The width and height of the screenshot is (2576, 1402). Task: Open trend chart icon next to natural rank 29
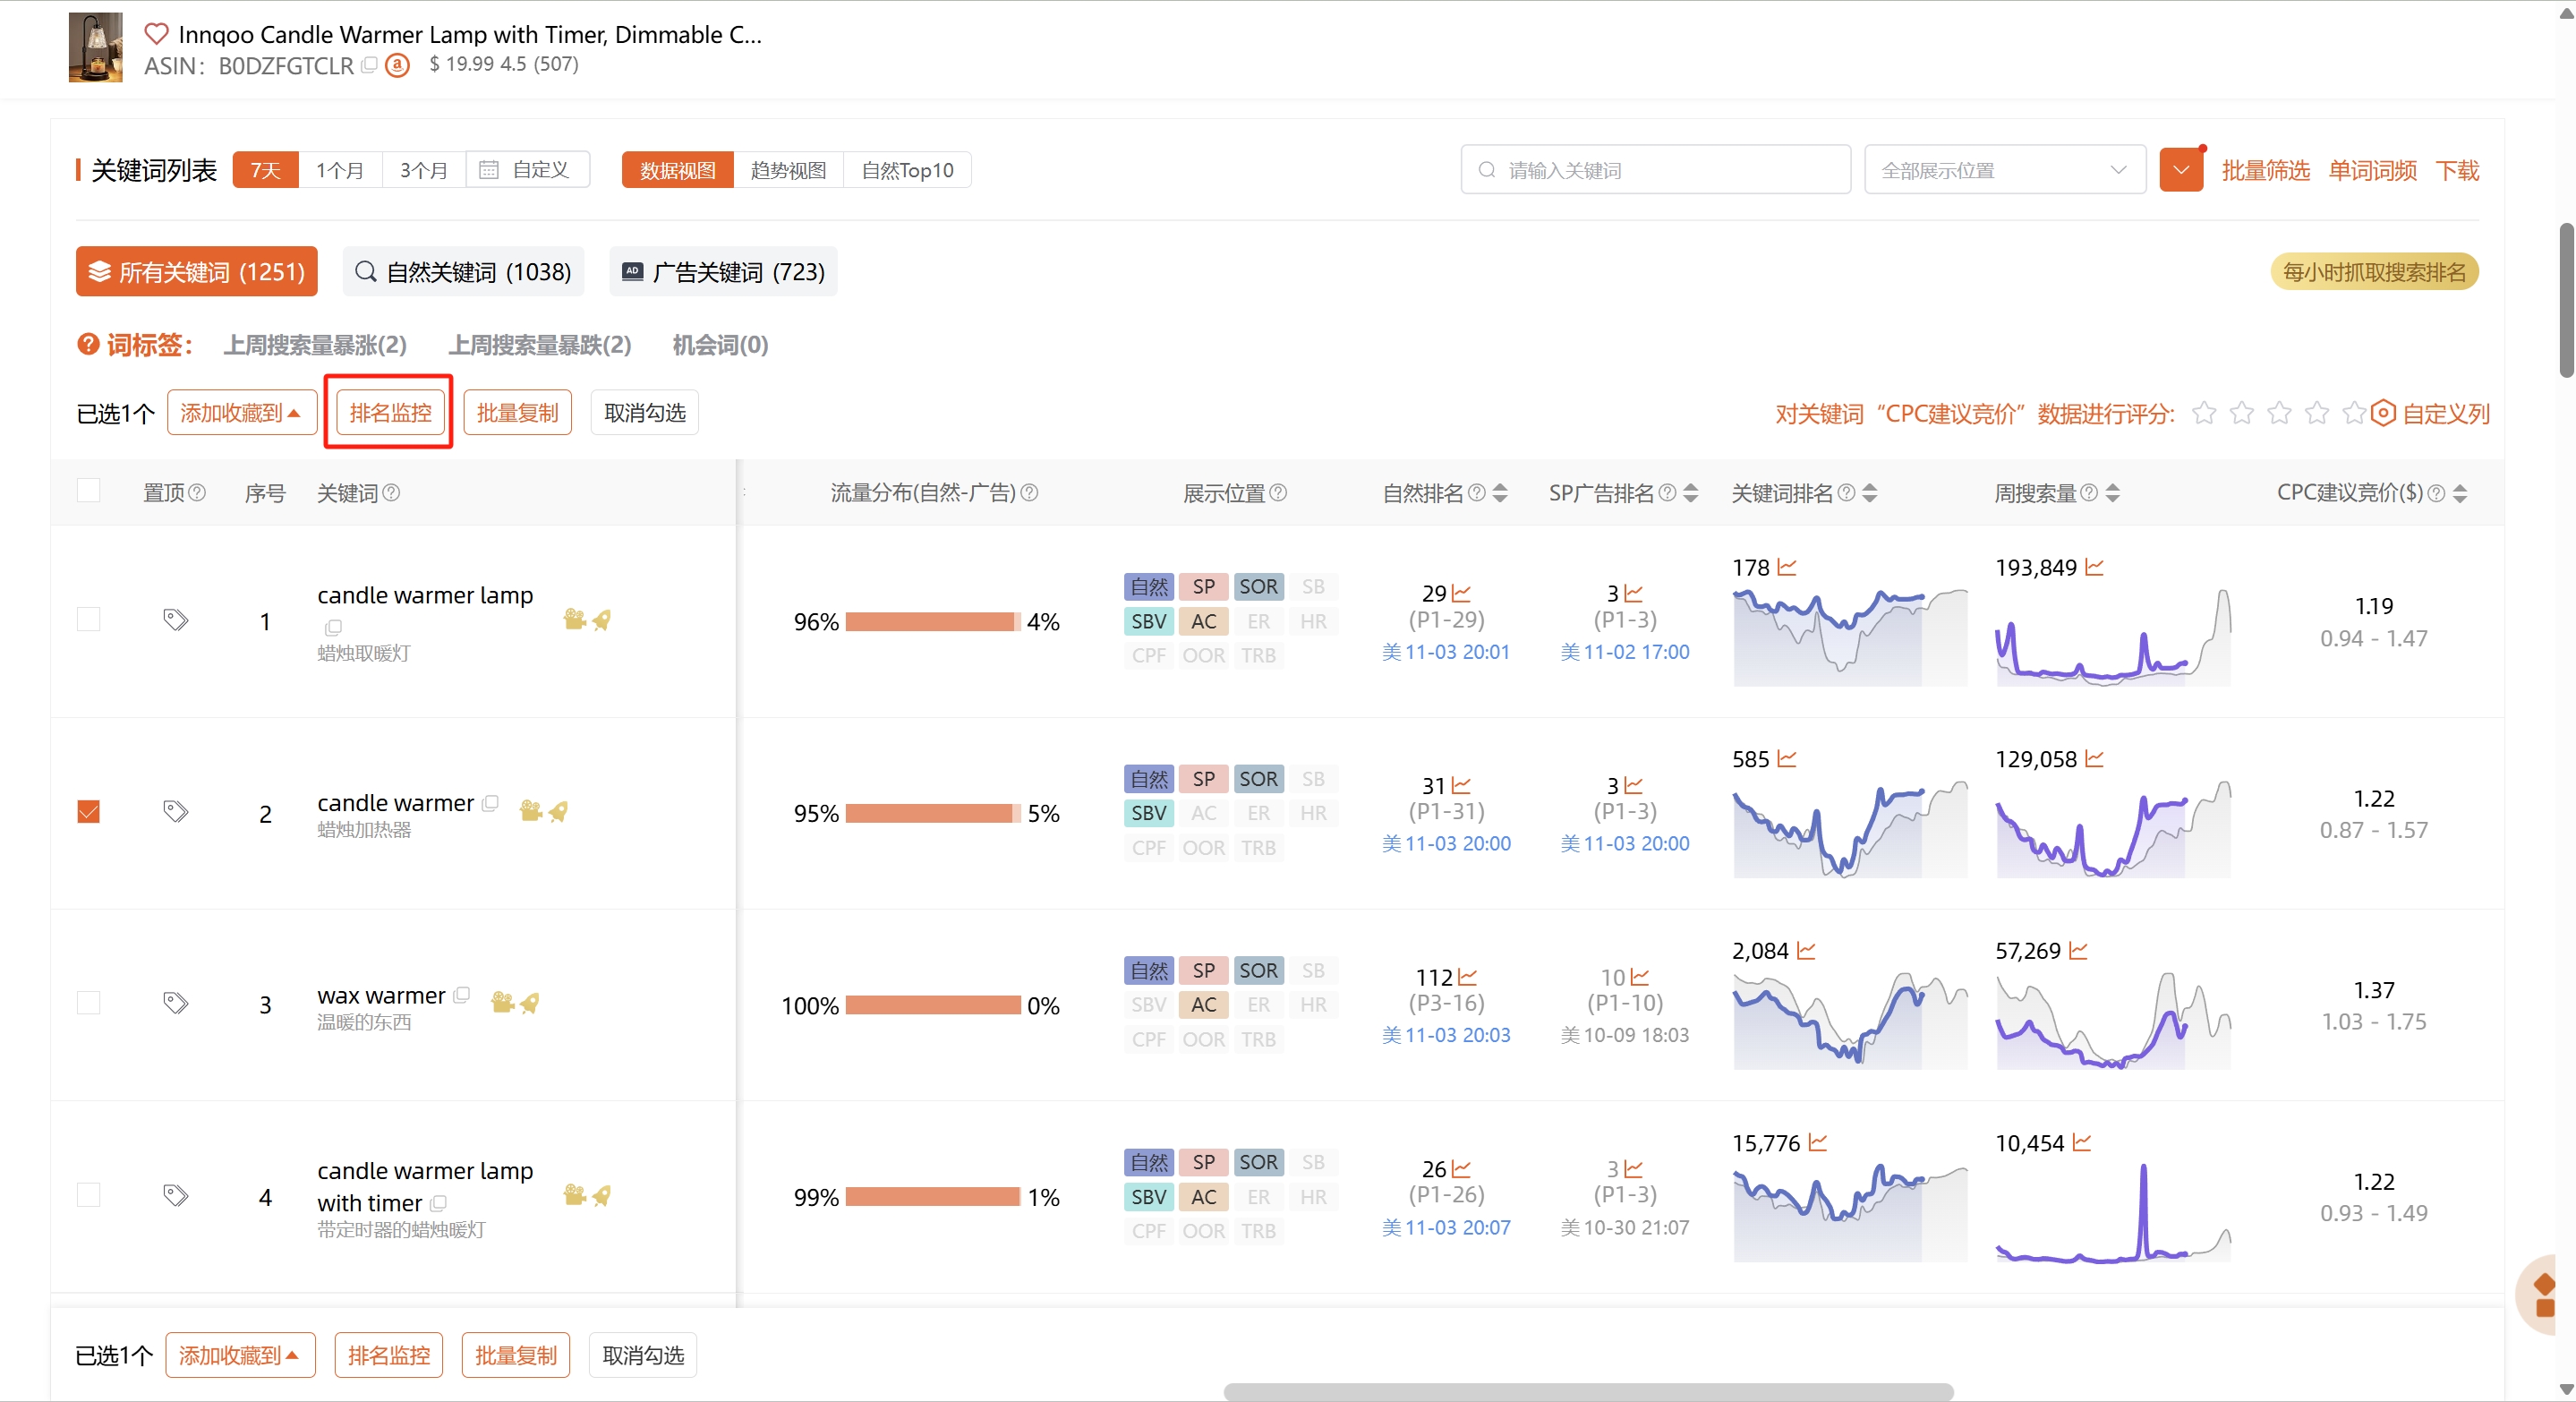point(1461,593)
